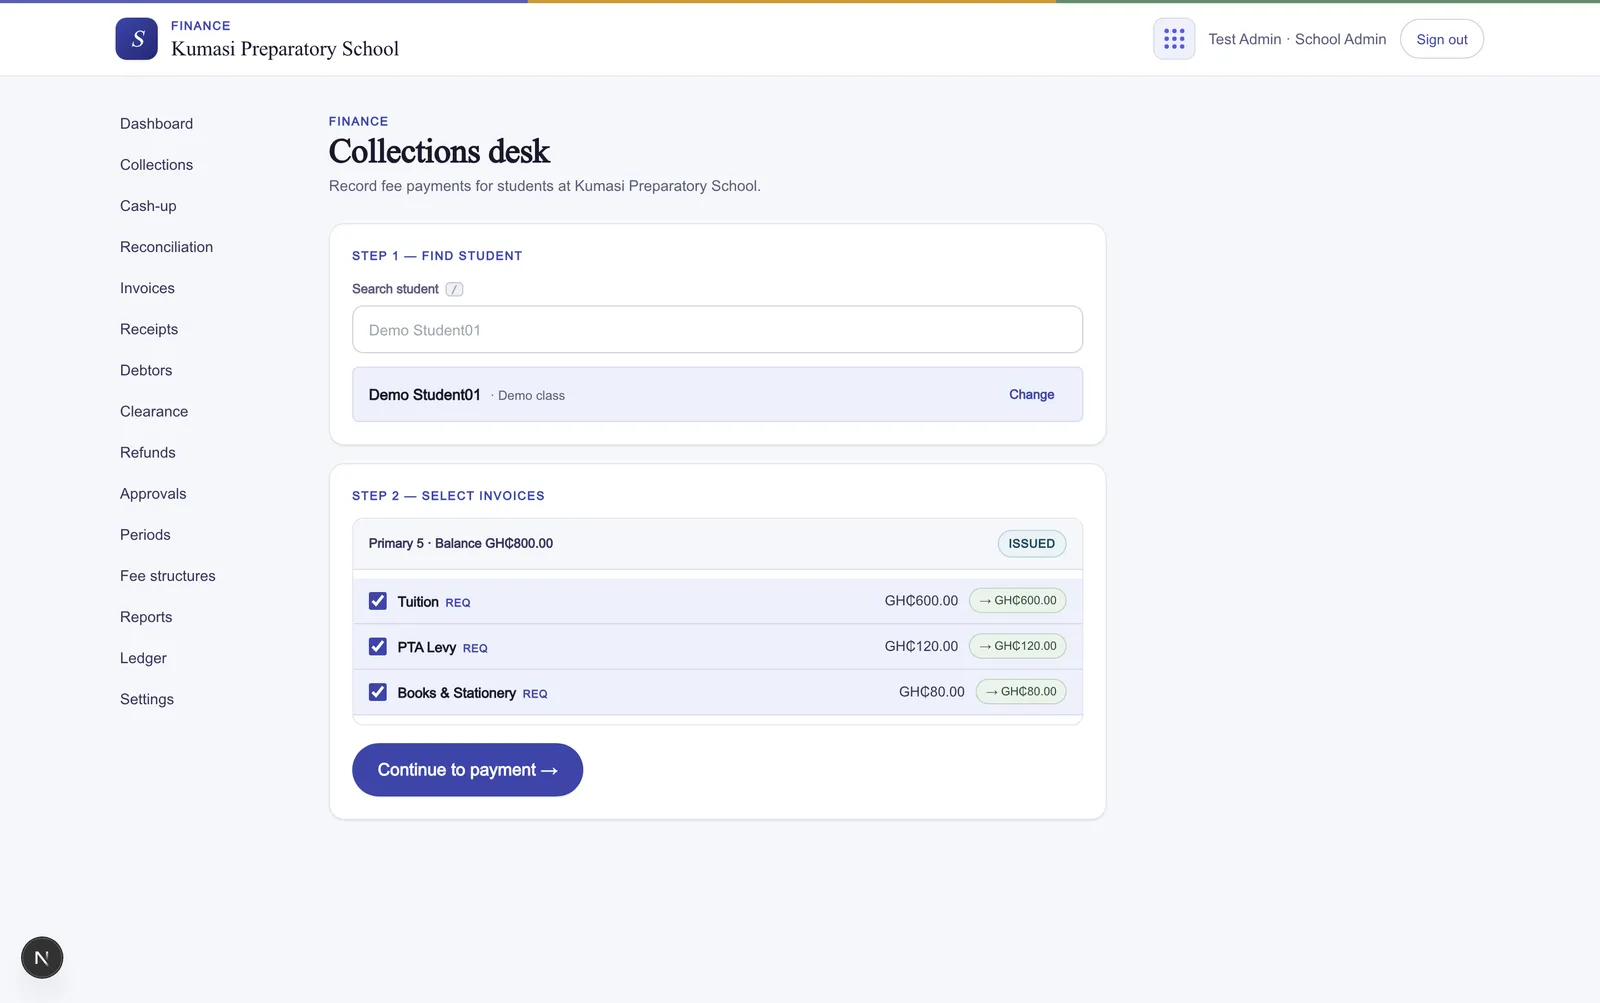Uncheck the Tuition checkbox
Viewport: 1600px width, 1003px height.
pyautogui.click(x=378, y=601)
